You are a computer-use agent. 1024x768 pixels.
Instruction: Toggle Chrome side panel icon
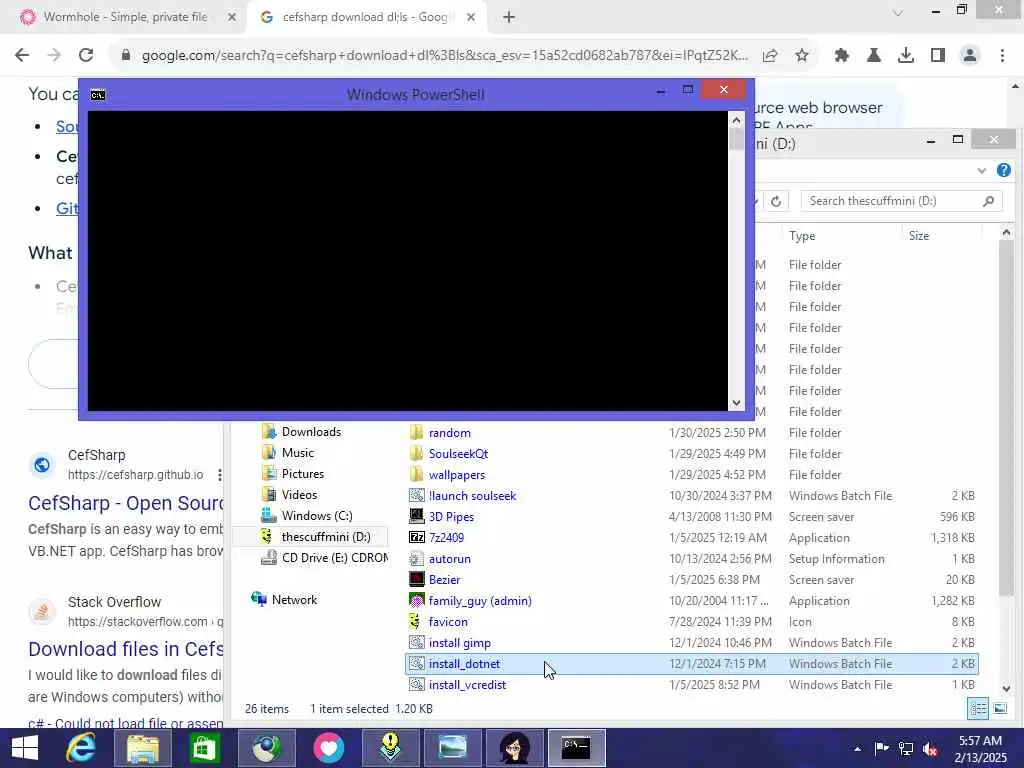tap(938, 56)
